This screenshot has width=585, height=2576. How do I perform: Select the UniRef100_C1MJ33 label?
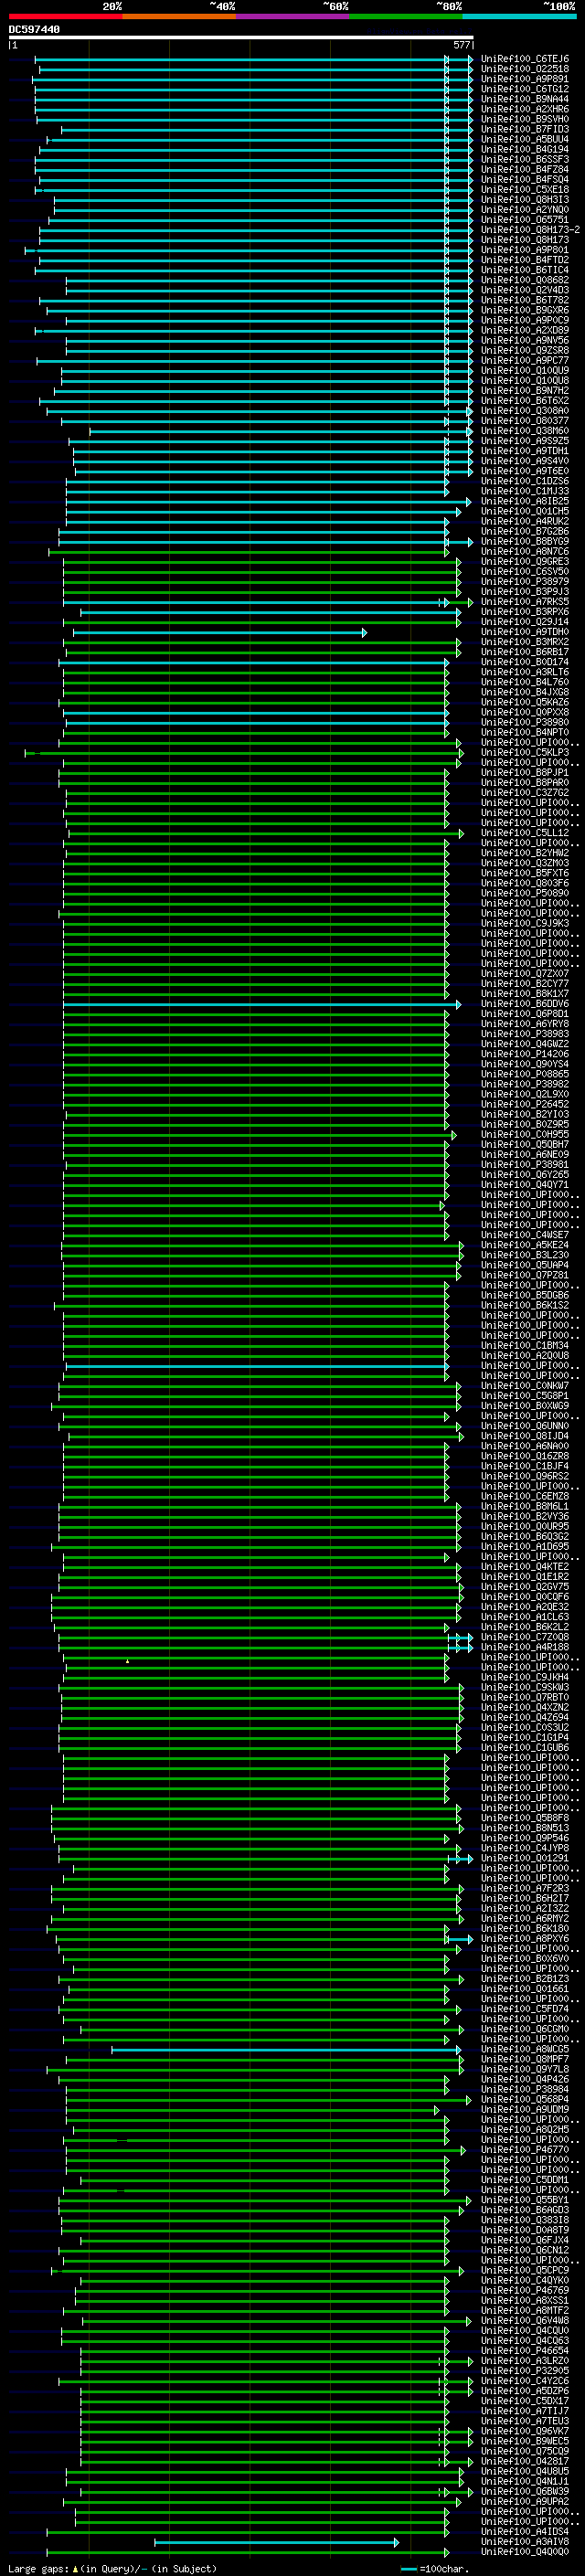(524, 491)
